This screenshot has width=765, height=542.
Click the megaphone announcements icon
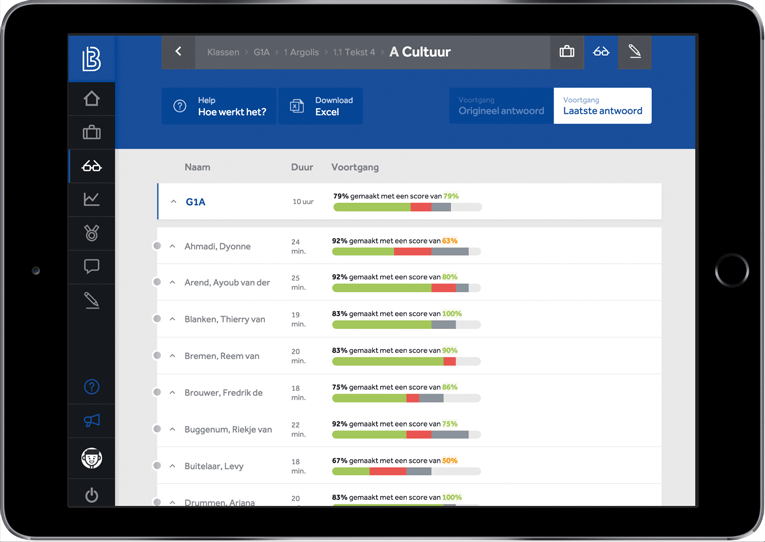coord(91,421)
